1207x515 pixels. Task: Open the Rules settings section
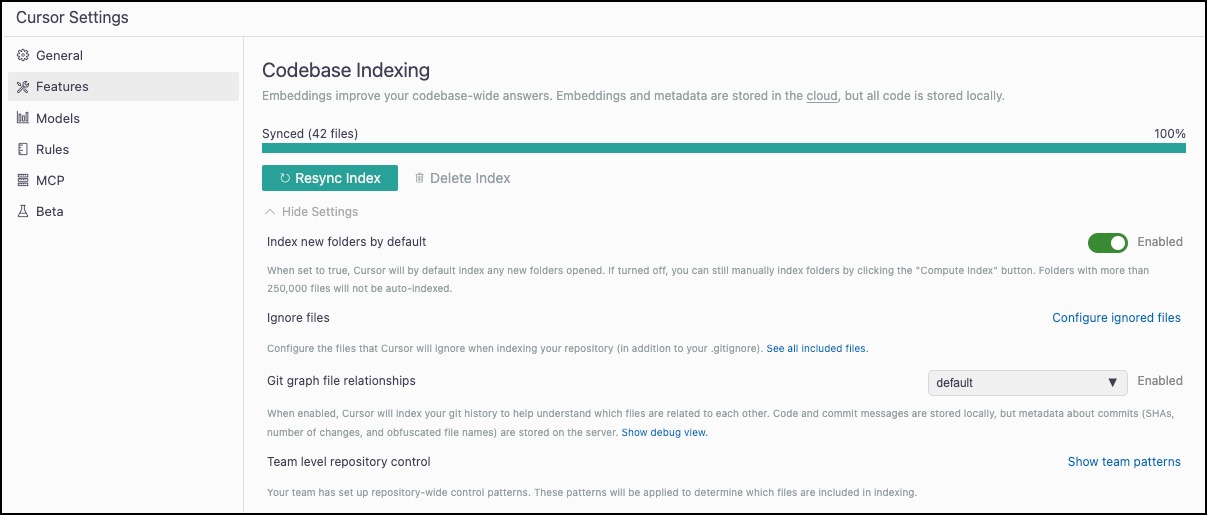pyautogui.click(x=124, y=149)
